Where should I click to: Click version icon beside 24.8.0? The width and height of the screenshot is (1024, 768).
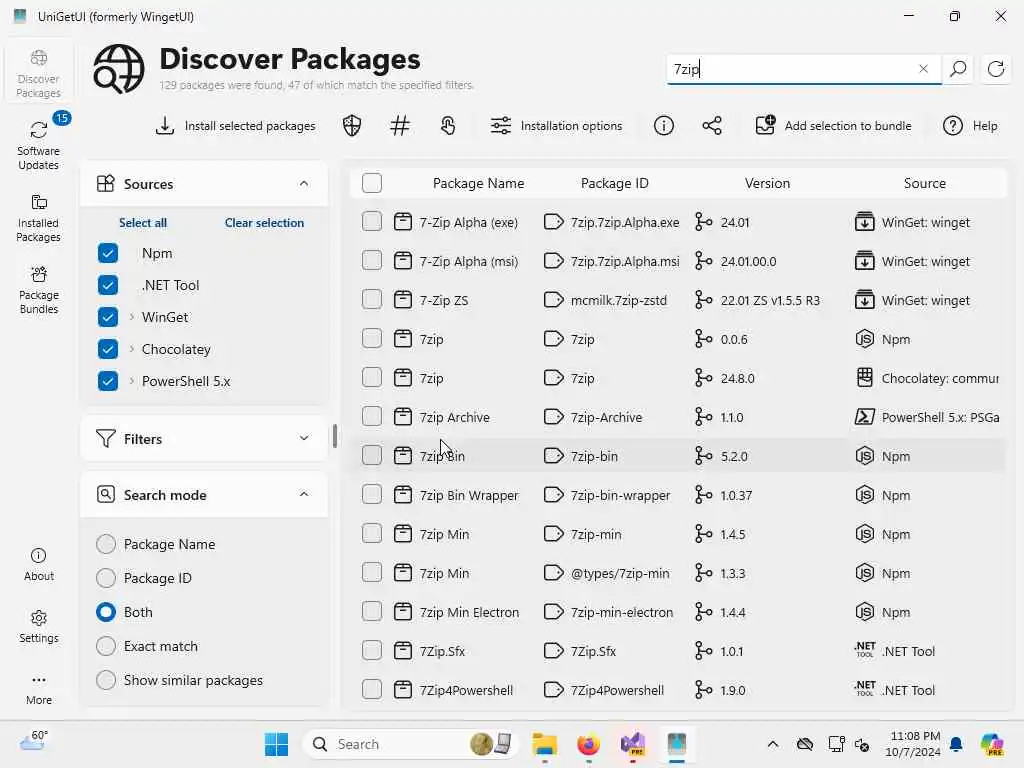pos(703,377)
